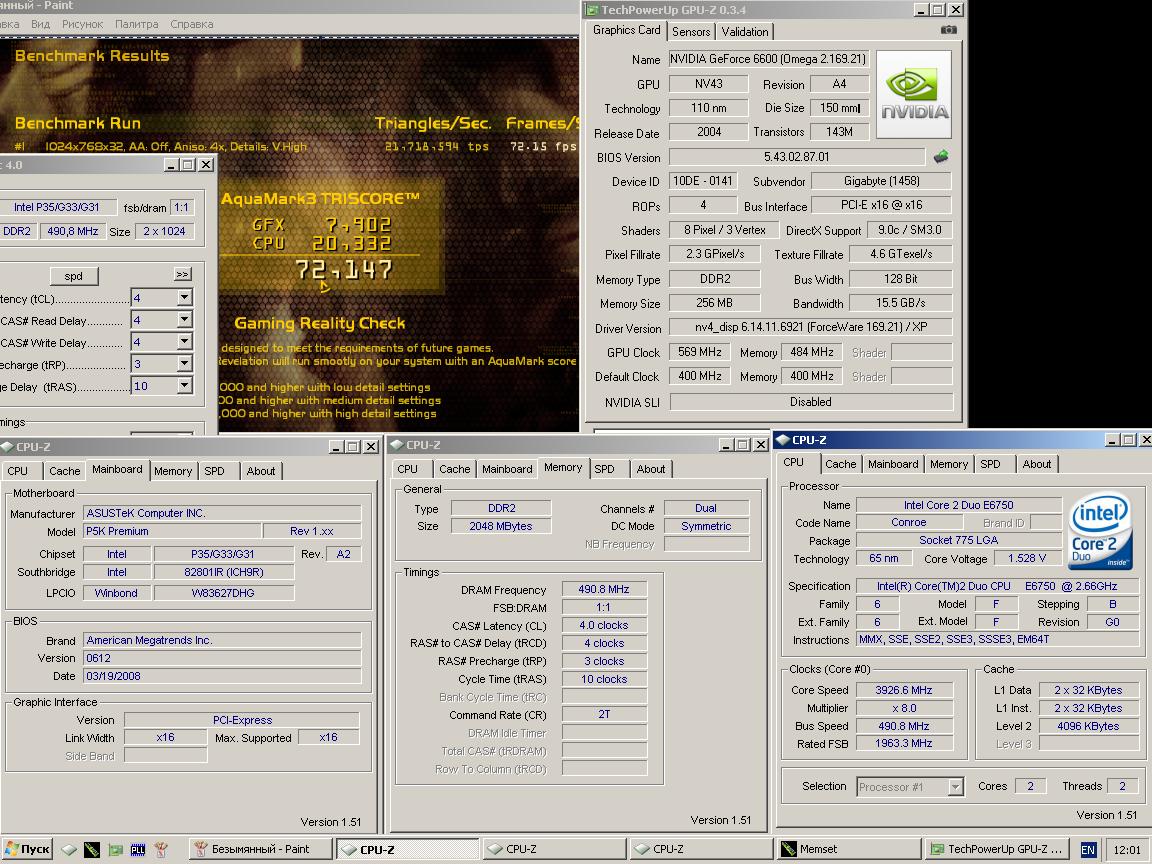
Task: Open the Paint quick launch icon
Action: 161,849
